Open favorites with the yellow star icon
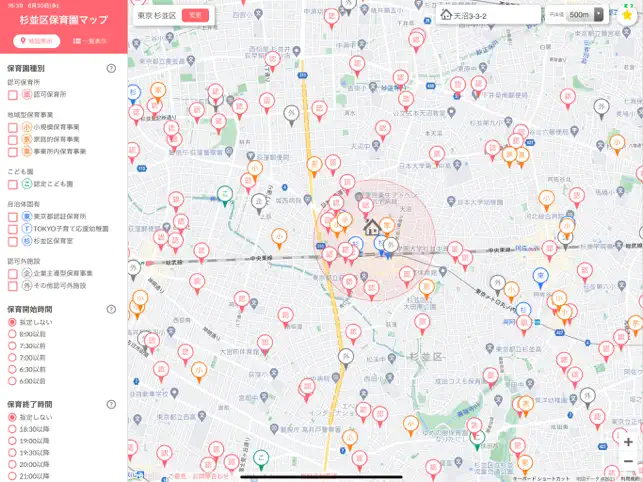The height and width of the screenshot is (482, 643). pos(627,15)
